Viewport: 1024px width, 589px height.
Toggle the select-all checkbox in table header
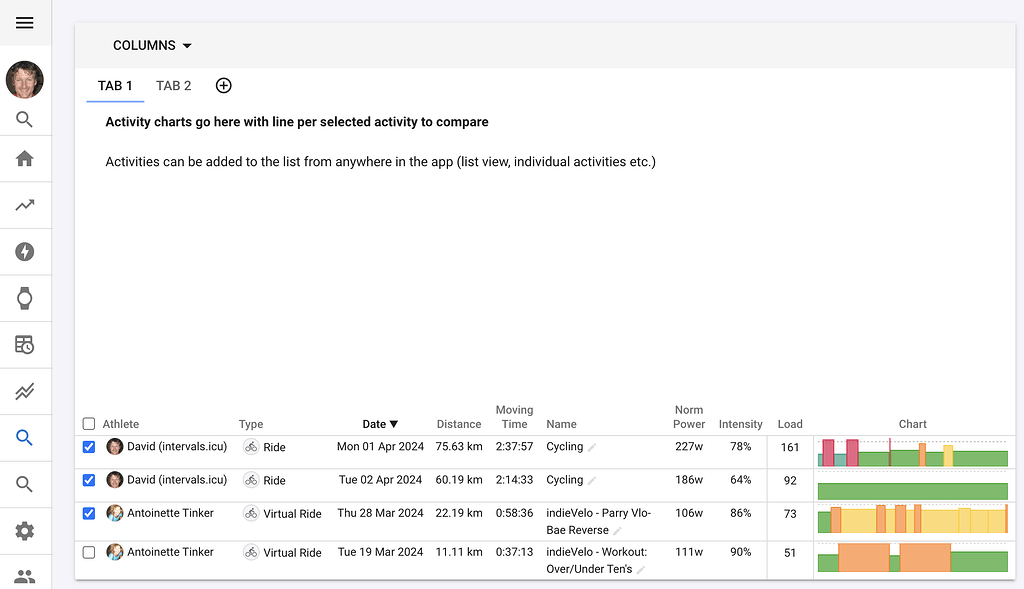88,423
